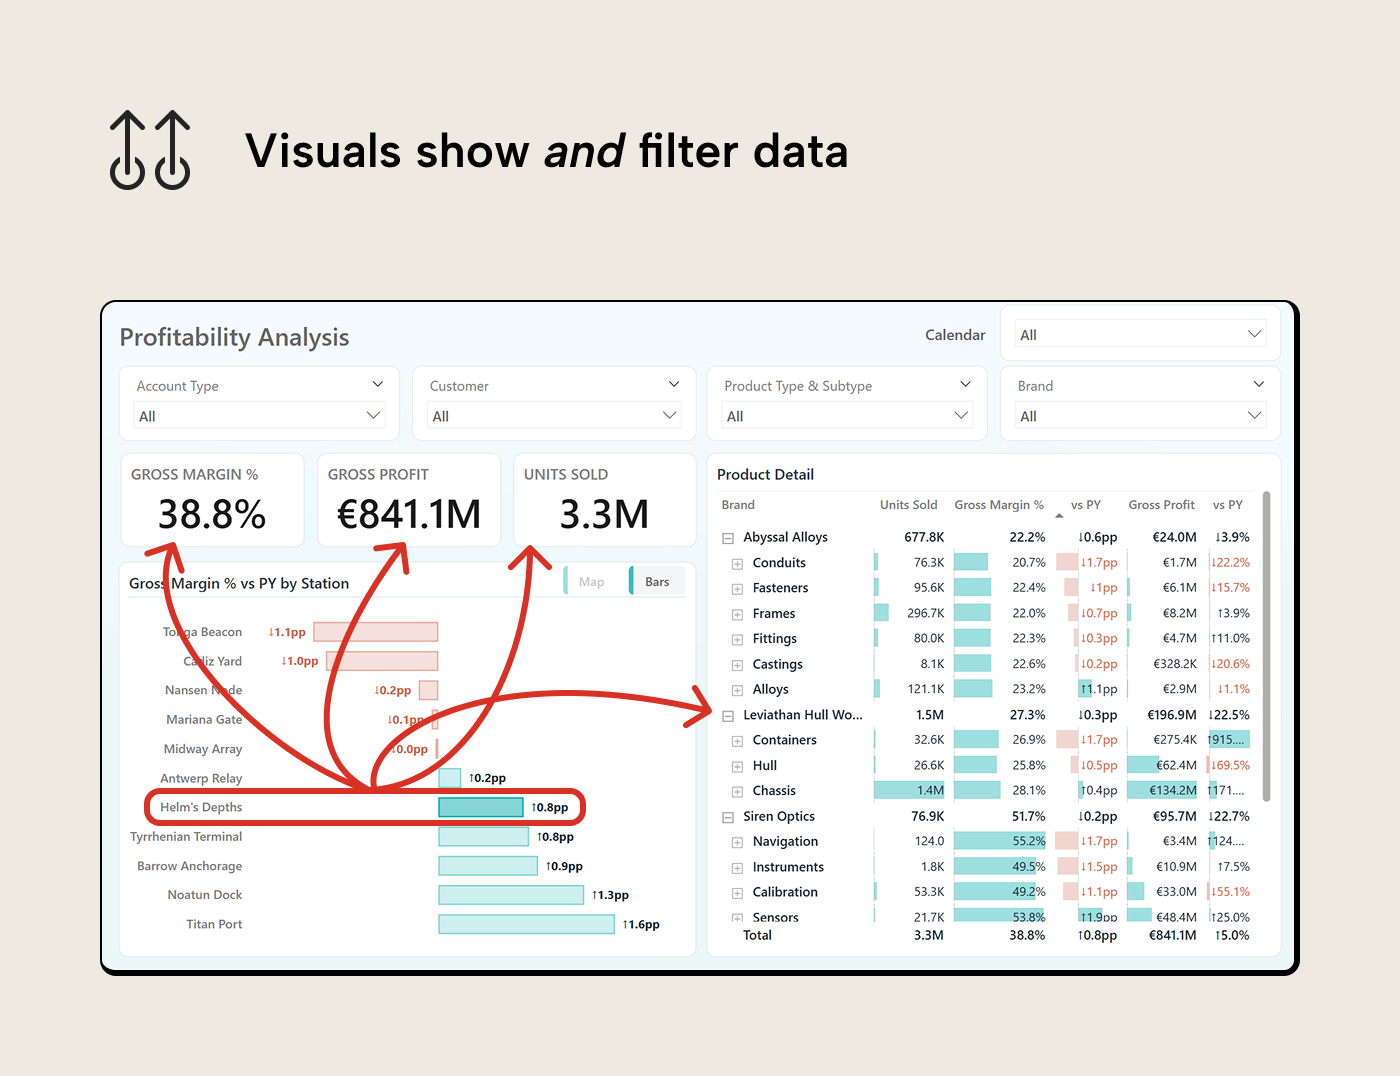1400x1076 pixels.
Task: Expand the Sensors subcategory
Action: click(736, 917)
